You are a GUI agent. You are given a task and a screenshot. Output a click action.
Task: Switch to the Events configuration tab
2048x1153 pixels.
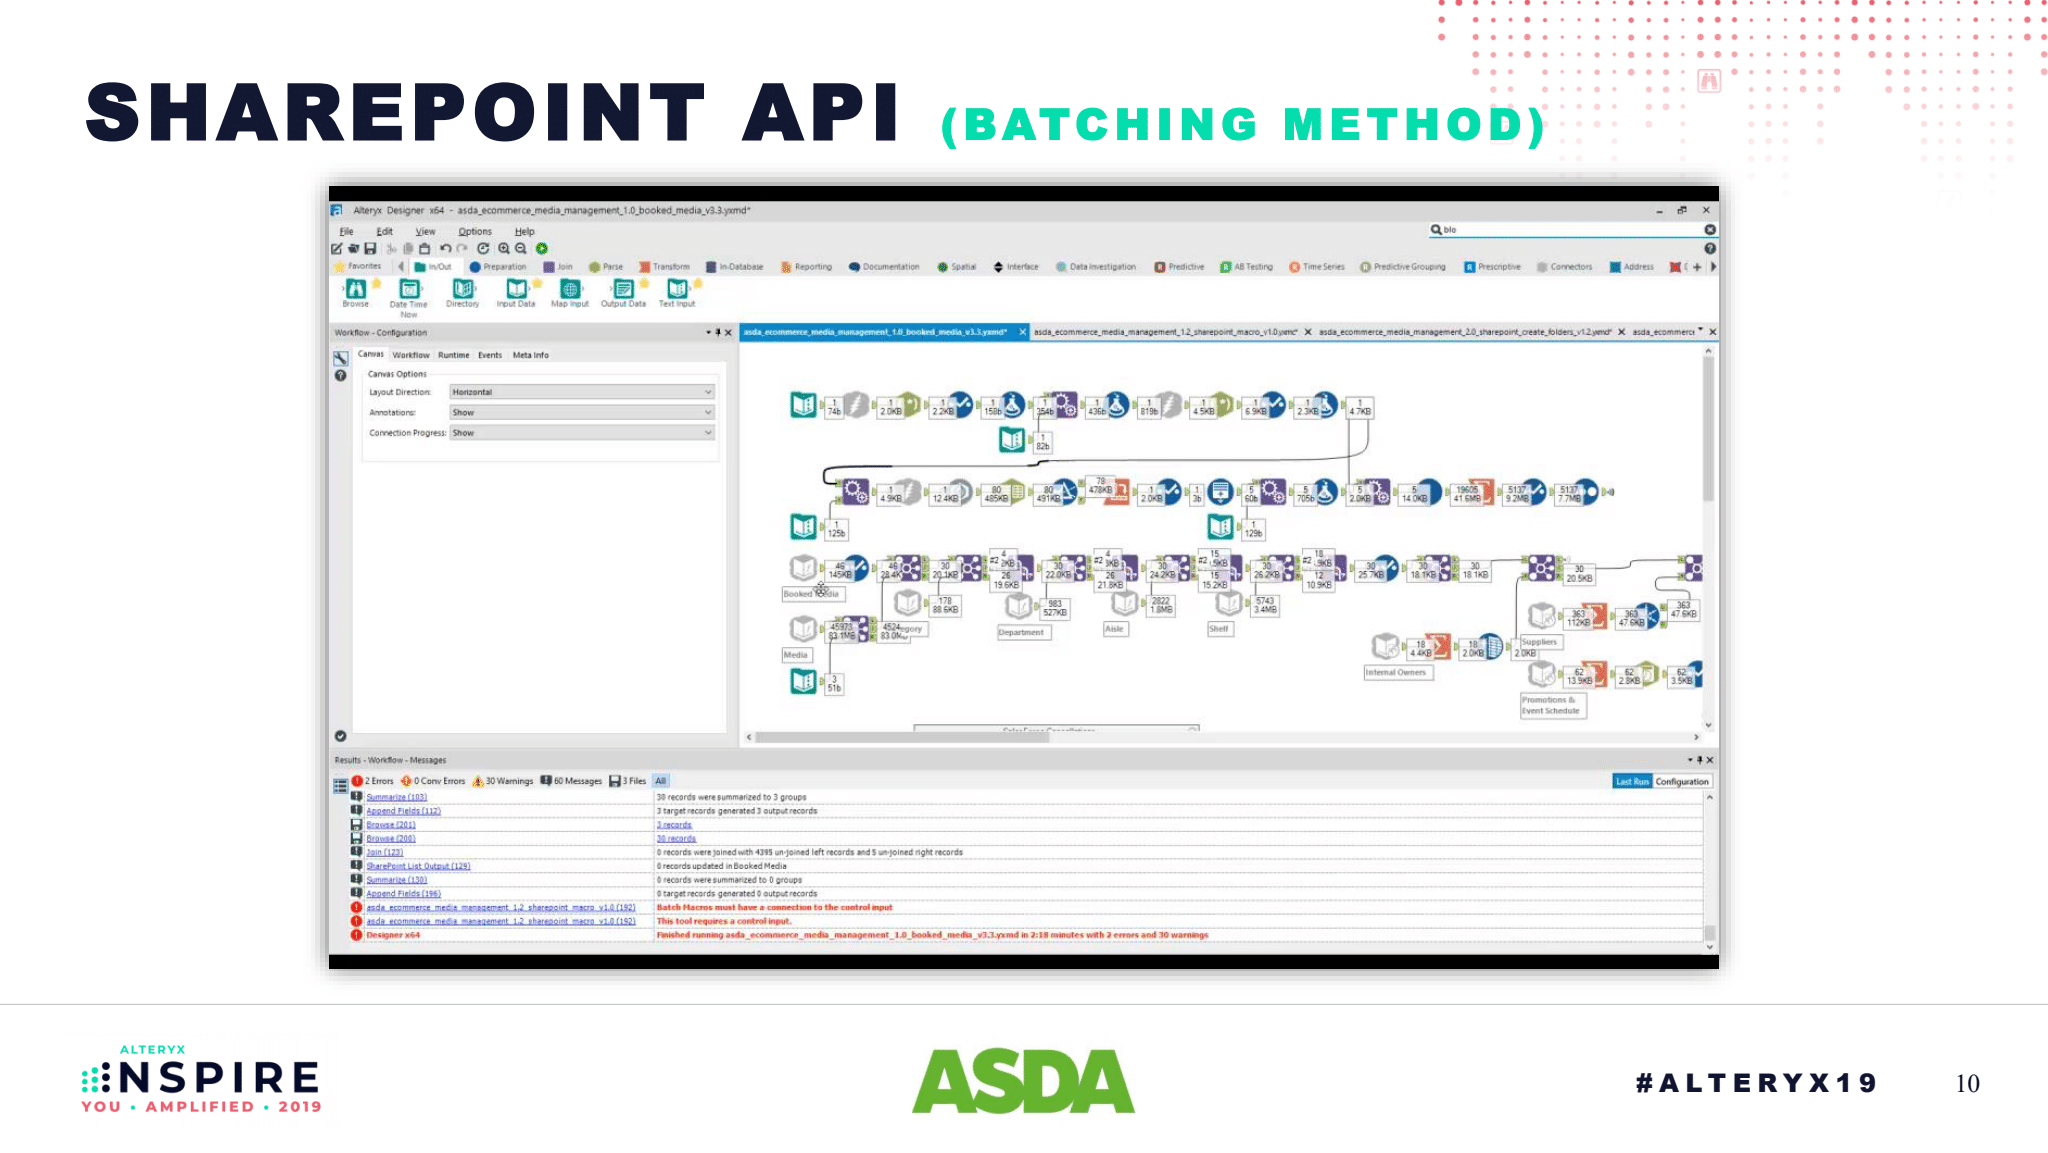[490, 355]
